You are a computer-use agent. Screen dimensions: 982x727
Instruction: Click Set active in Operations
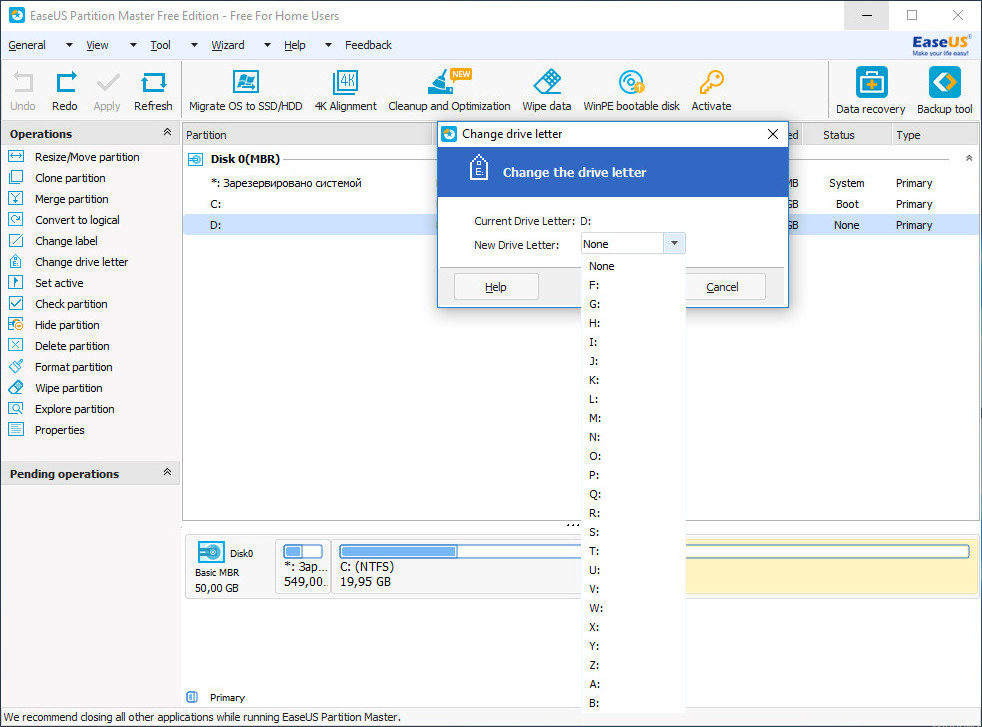59,283
